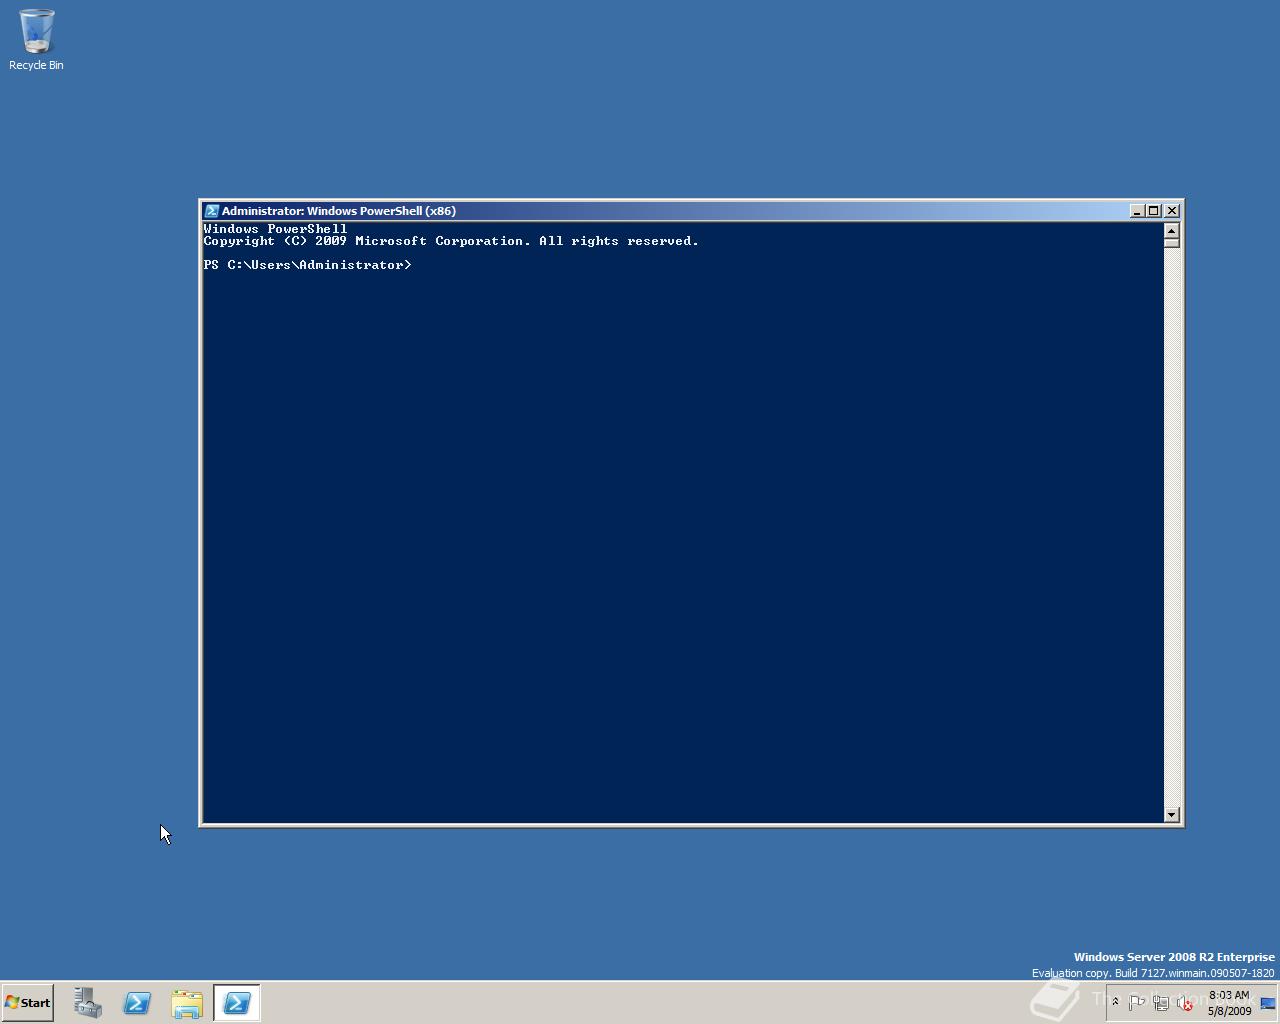Click the 'Administrator: Windows PowerShell (x86)' title text
Viewport: 1280px width, 1024px height.
coord(339,211)
